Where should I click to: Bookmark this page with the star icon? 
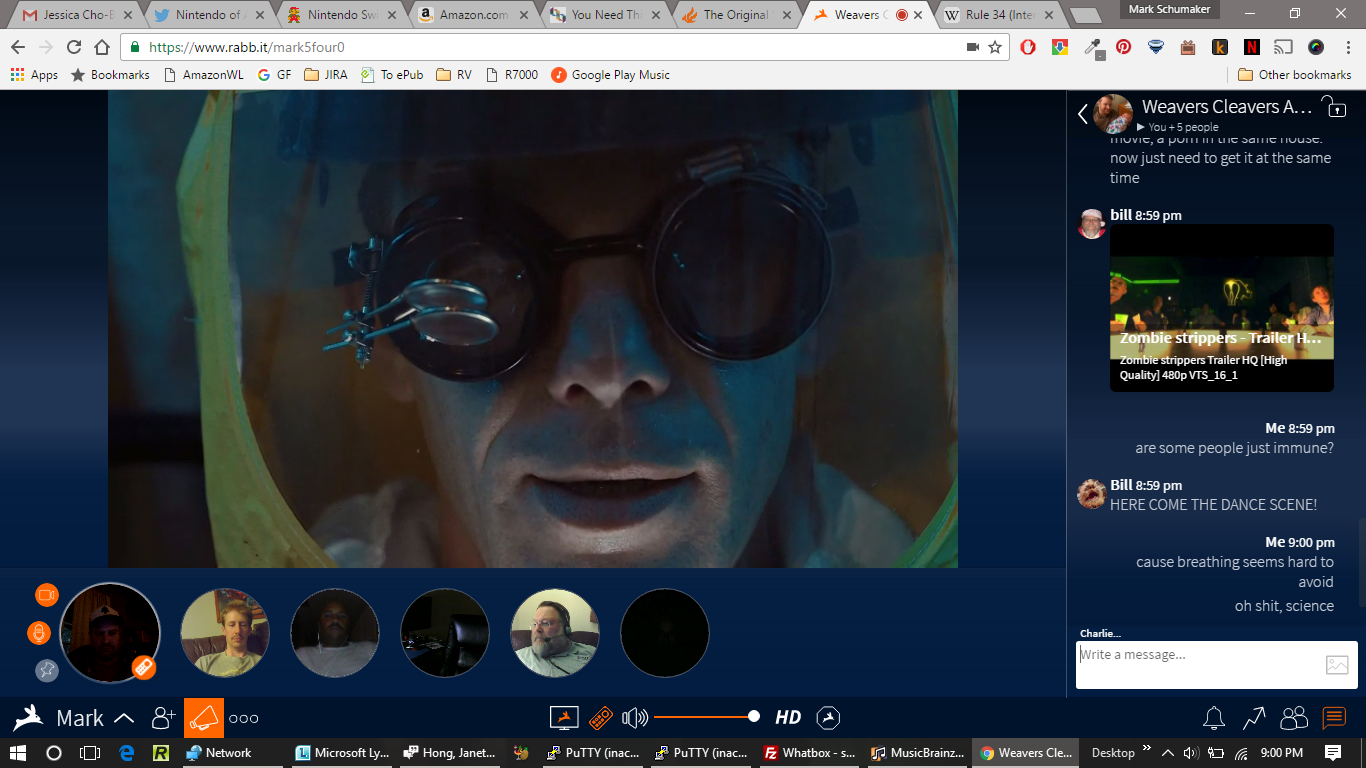(x=995, y=47)
